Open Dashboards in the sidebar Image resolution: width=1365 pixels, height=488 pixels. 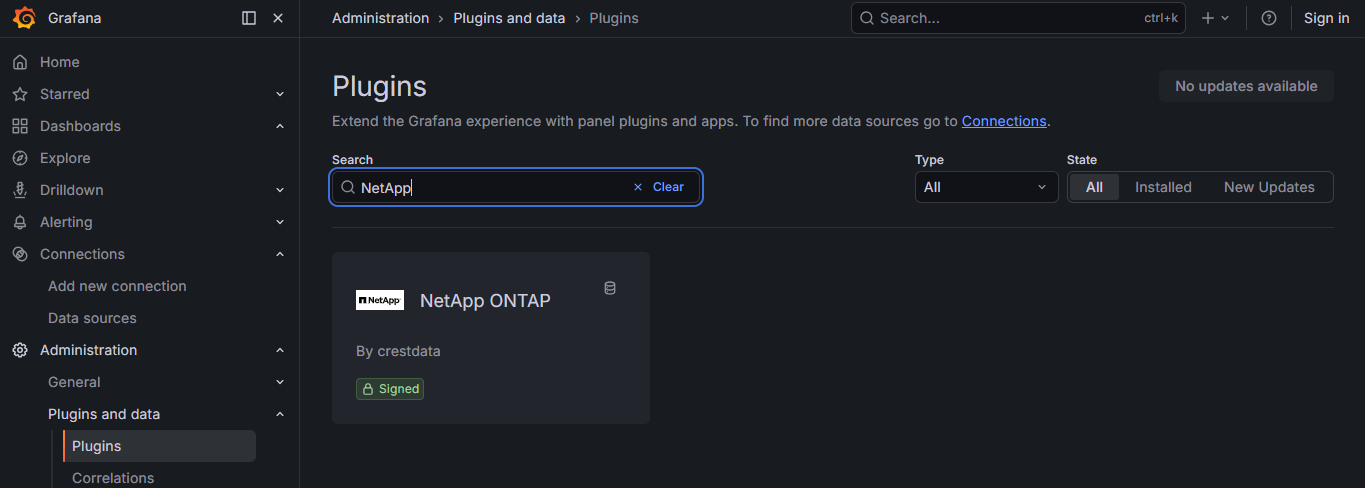click(80, 126)
